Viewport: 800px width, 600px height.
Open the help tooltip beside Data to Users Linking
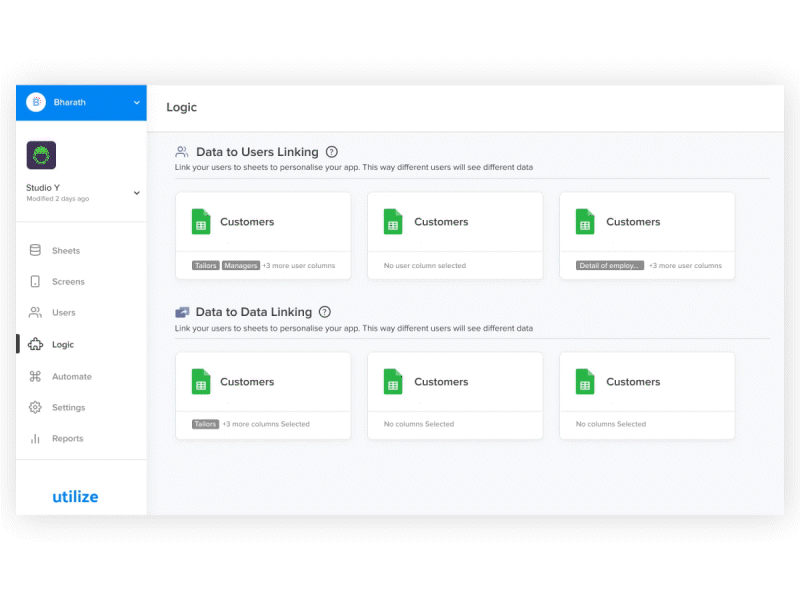coord(330,150)
